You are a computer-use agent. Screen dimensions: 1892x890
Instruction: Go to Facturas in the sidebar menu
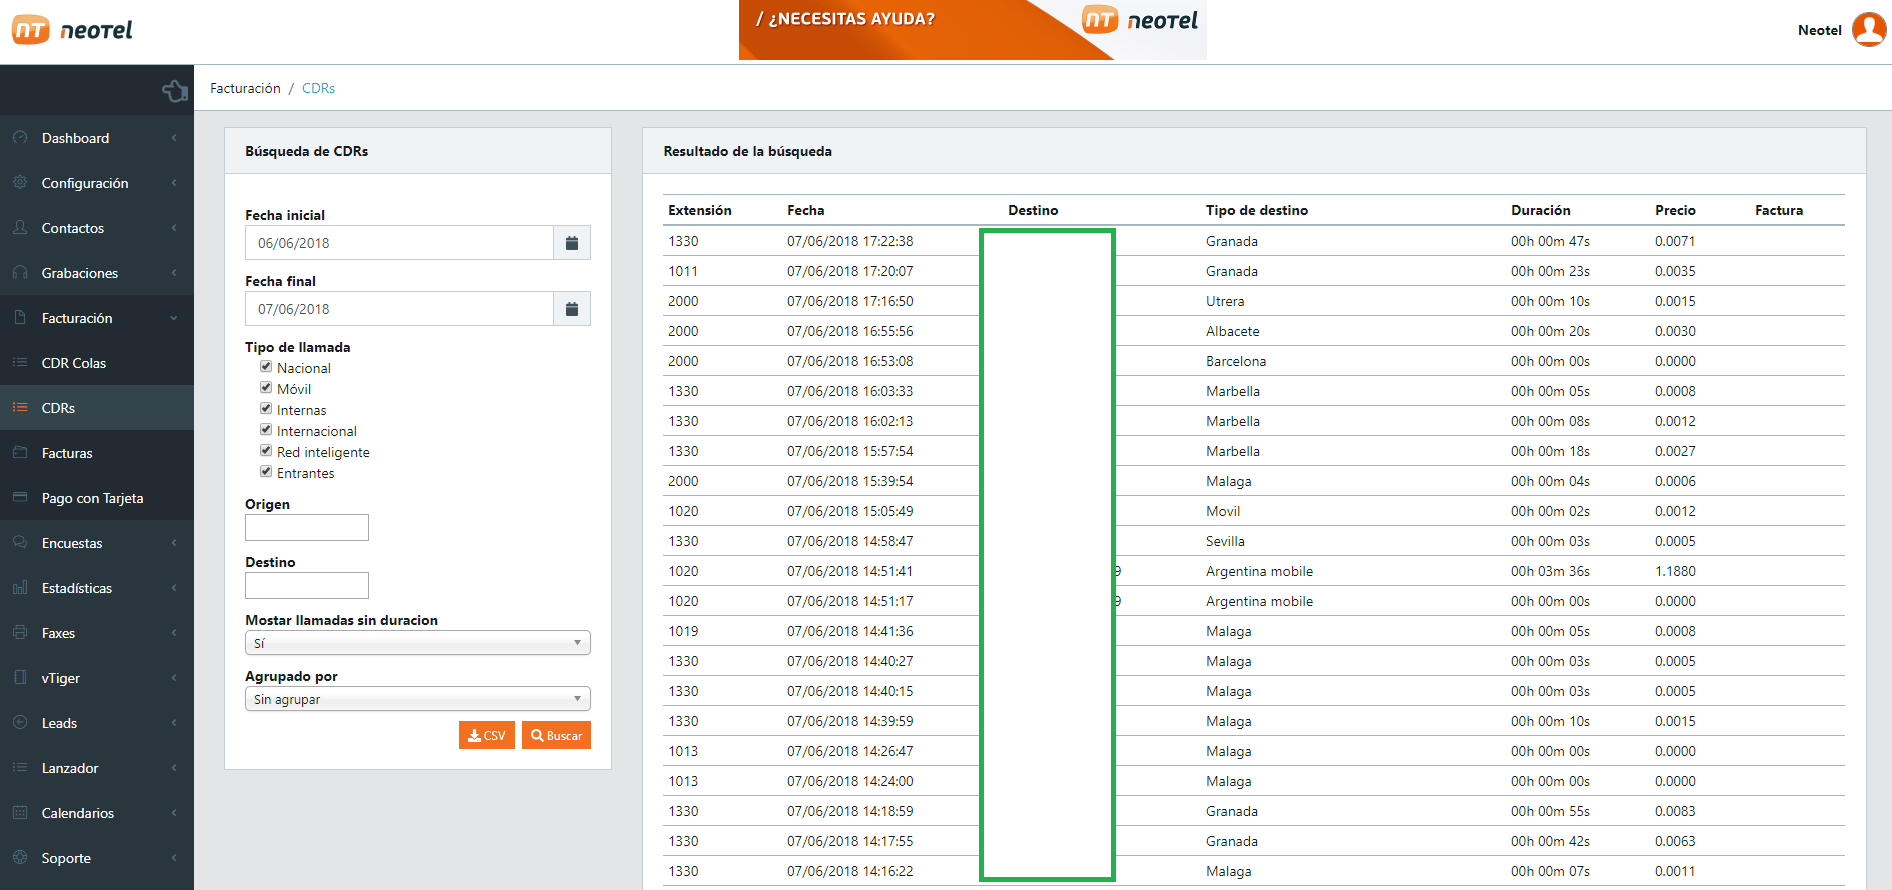pyautogui.click(x=67, y=453)
